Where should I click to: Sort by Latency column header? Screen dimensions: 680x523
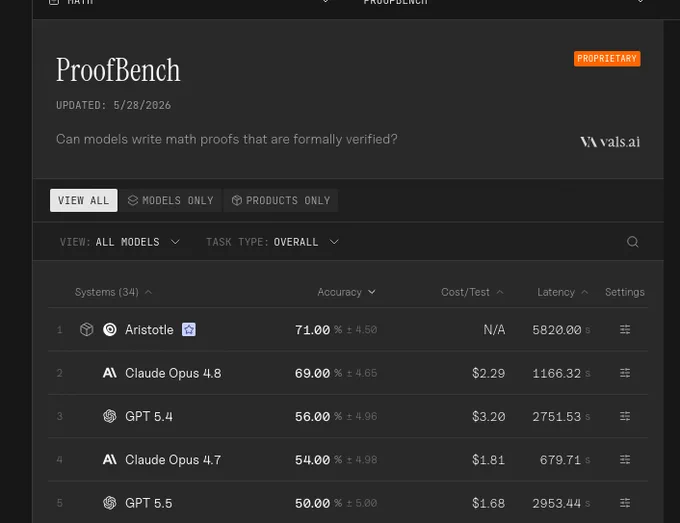point(562,292)
